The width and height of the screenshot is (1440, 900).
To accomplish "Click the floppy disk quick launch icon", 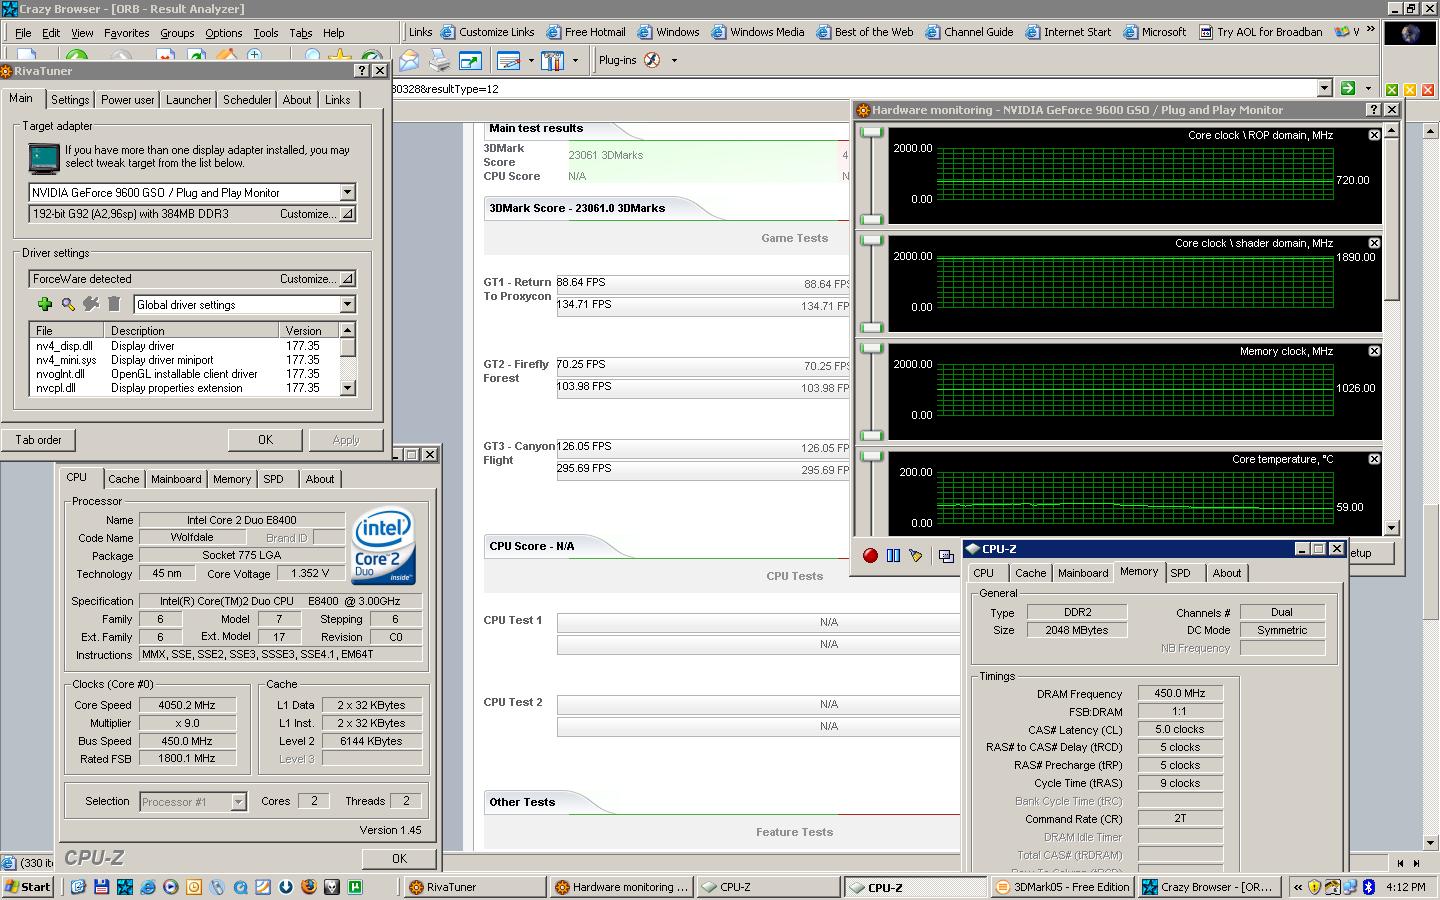I will [101, 887].
